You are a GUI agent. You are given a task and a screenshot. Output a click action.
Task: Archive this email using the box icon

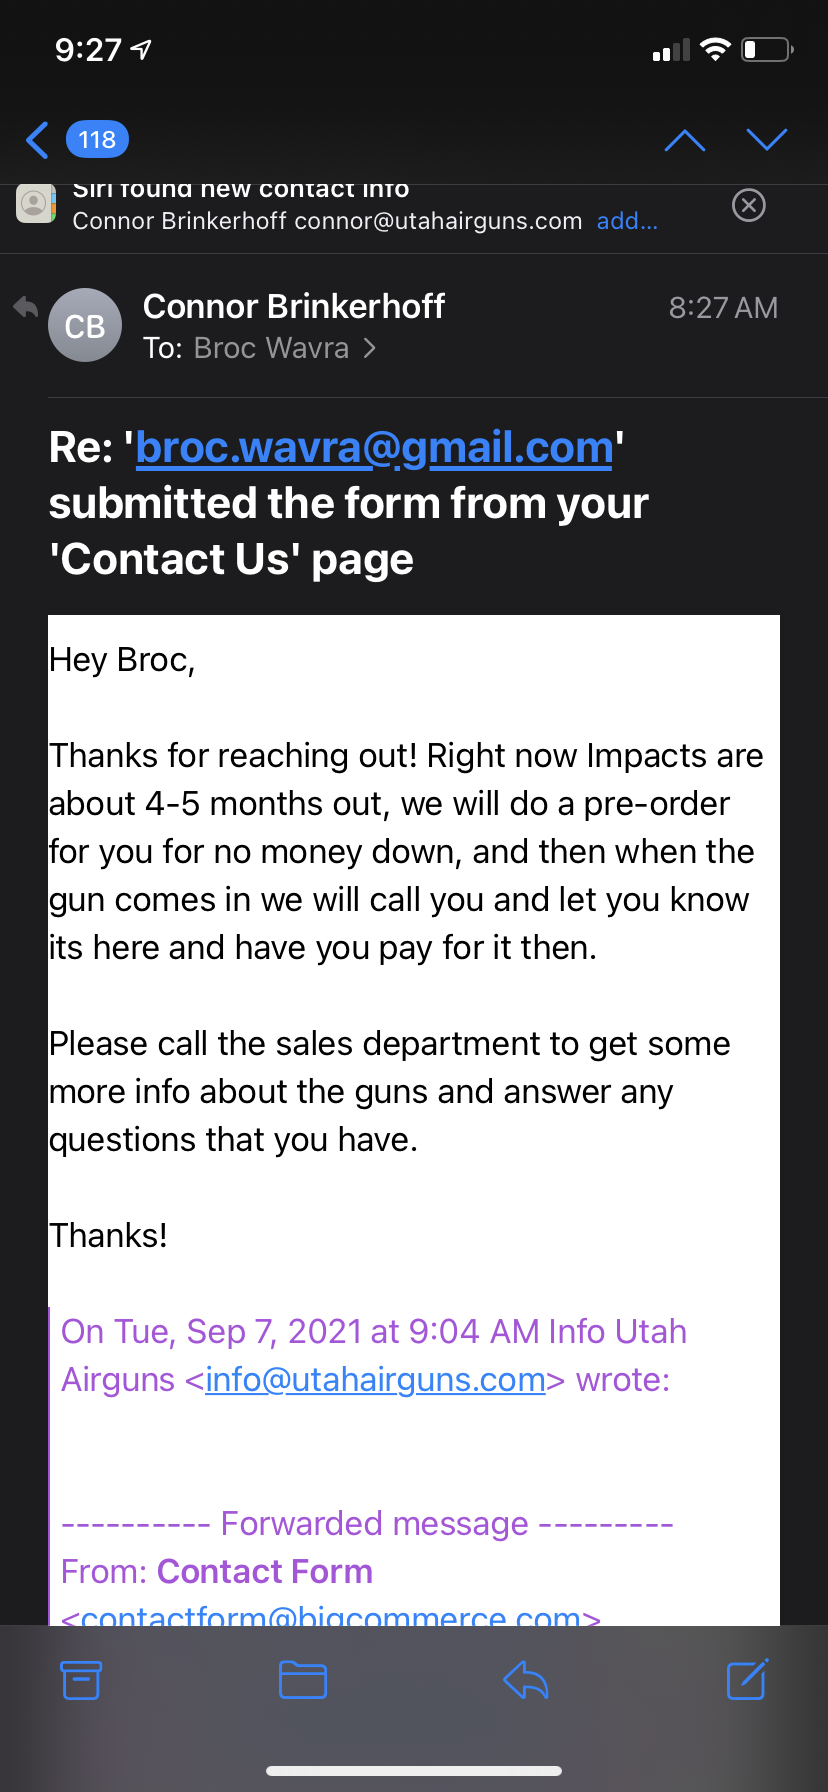pos(81,1680)
